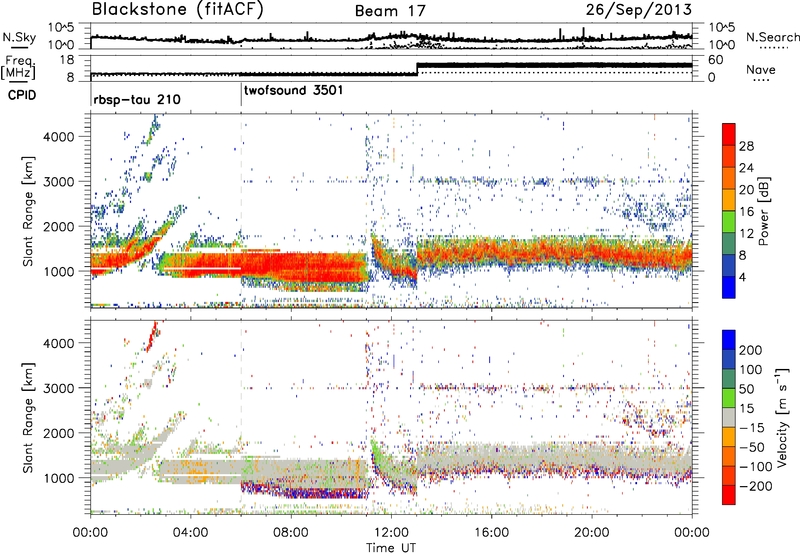Click the "2000" range tick of power panel
This screenshot has height=554, width=800.
[x=58, y=226]
